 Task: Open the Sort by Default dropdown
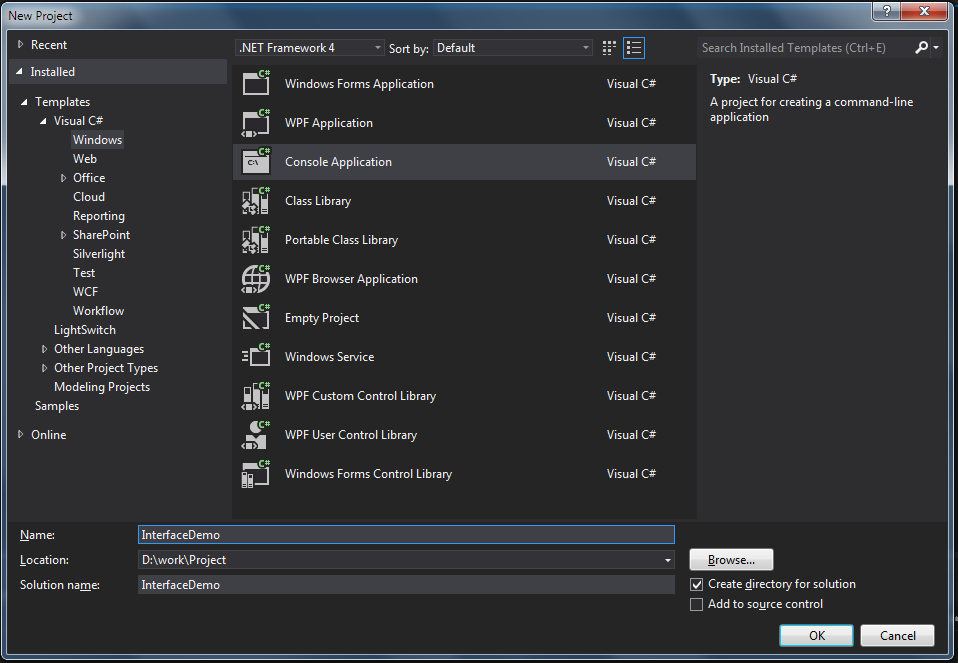tap(513, 48)
